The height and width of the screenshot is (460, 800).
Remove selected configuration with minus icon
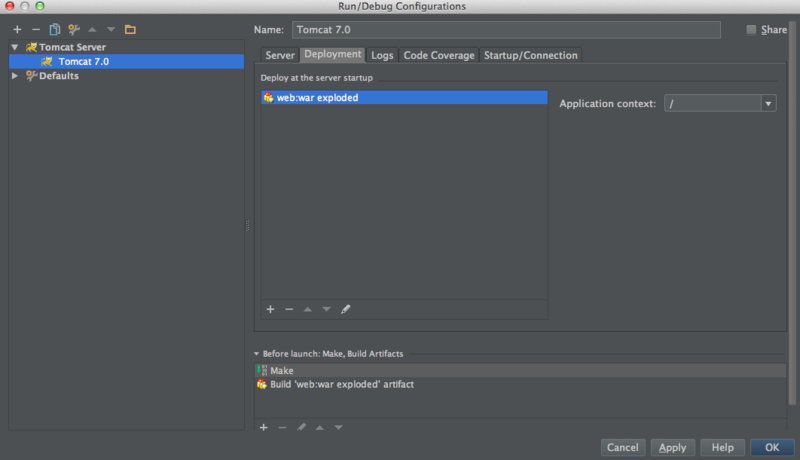click(x=36, y=30)
